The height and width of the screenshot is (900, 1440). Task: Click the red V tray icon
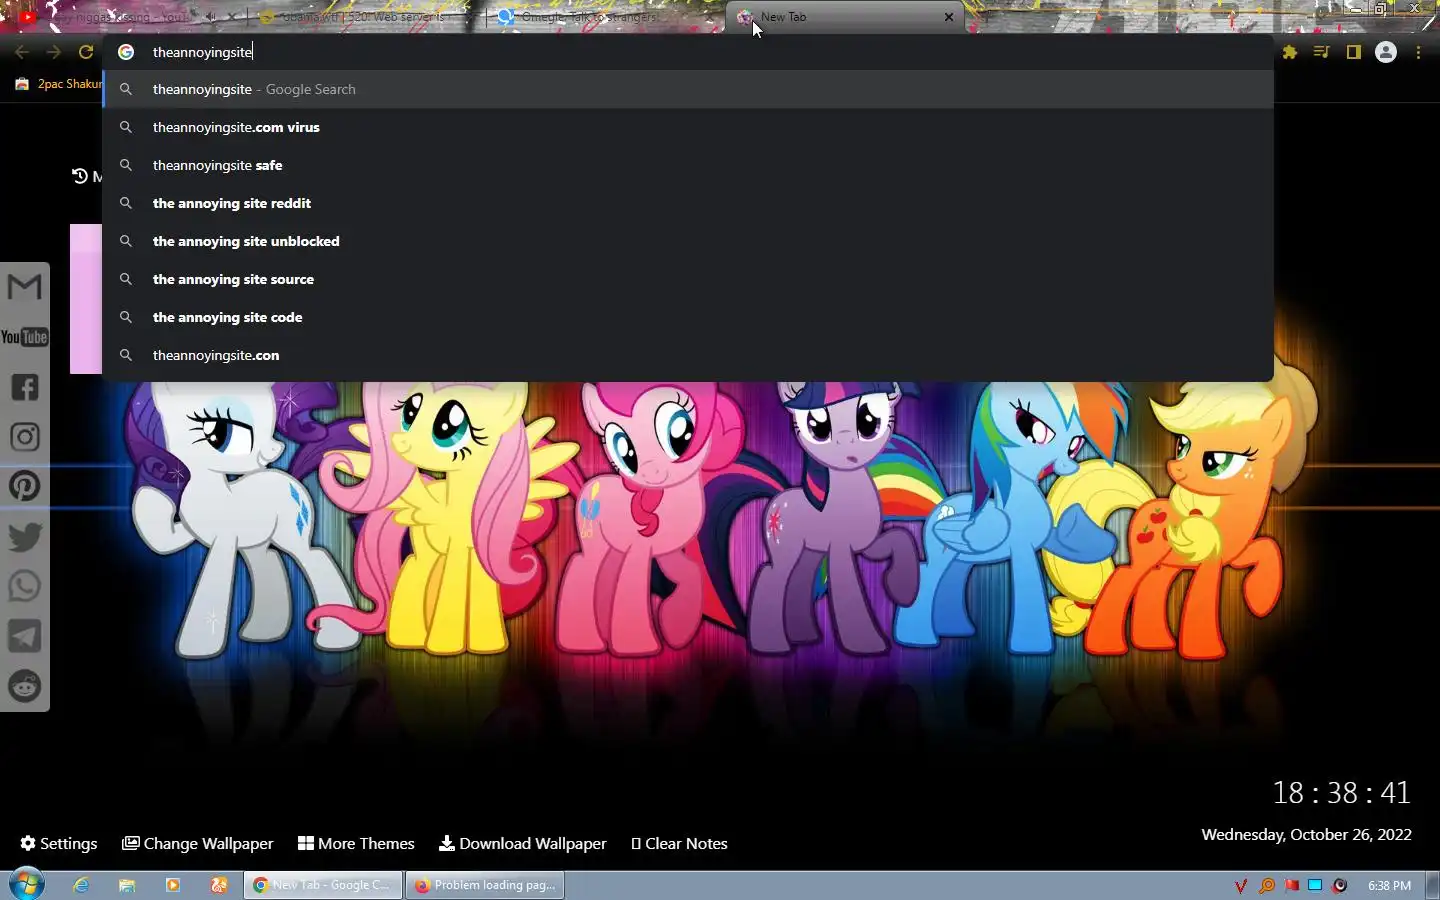1241,885
